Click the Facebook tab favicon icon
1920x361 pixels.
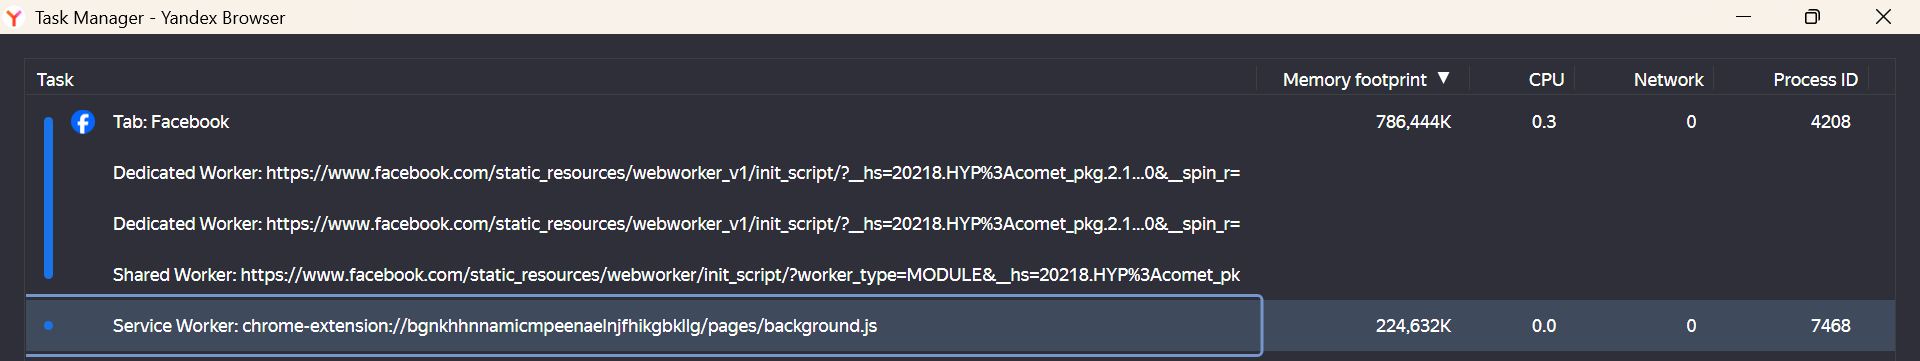click(x=83, y=122)
